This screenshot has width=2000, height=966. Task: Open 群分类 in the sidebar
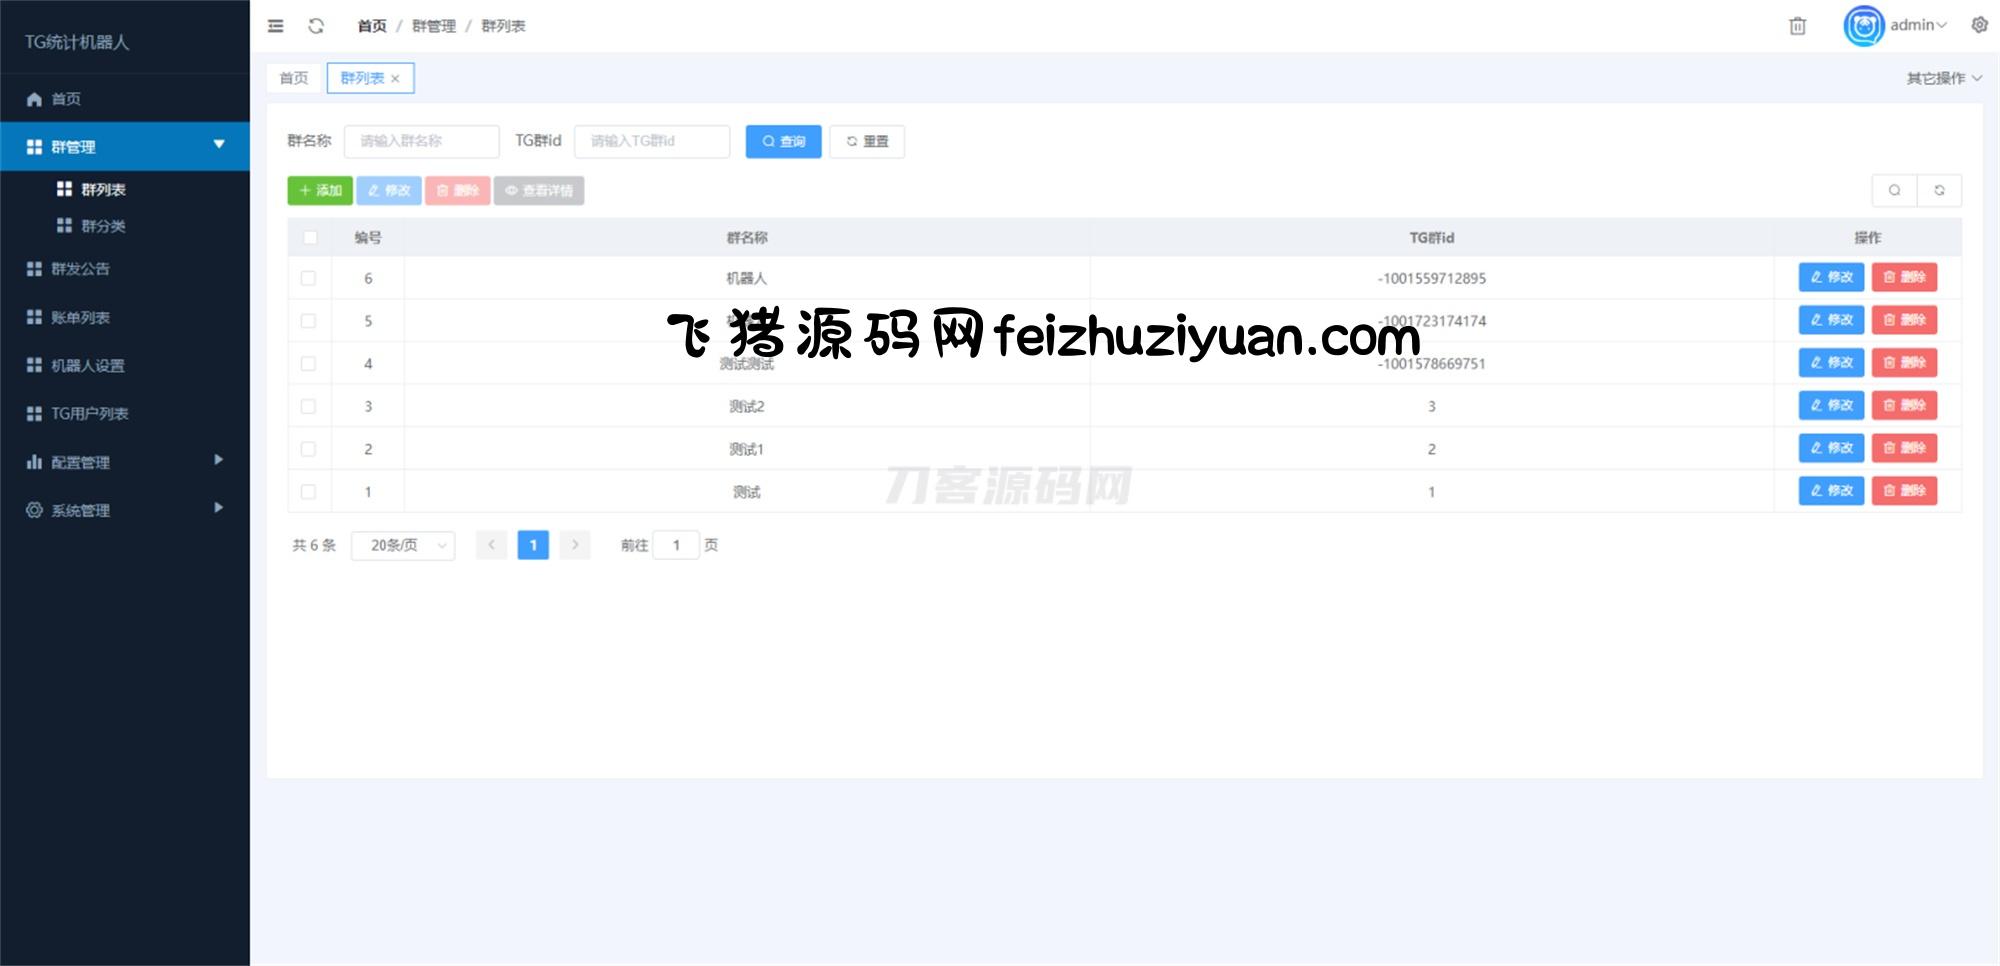[x=103, y=226]
